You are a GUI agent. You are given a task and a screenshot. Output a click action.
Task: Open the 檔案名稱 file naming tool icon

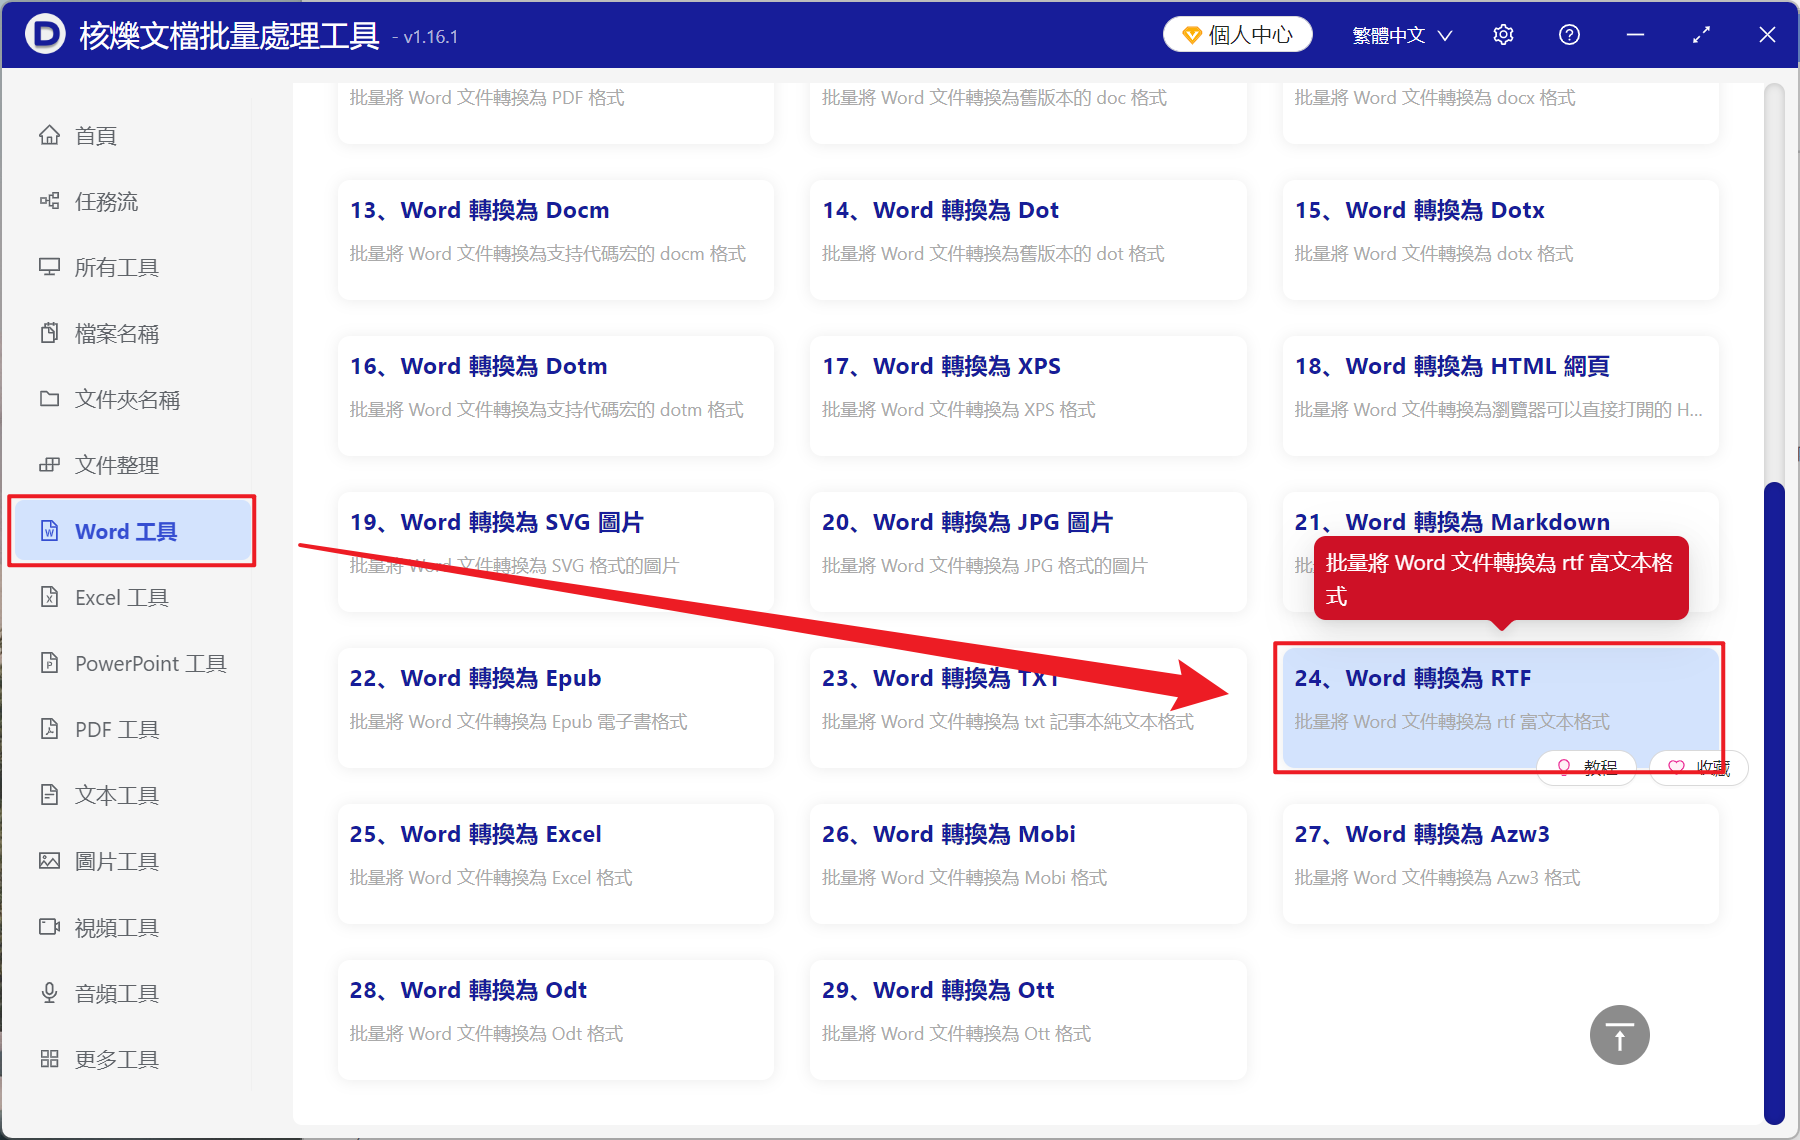tap(50, 333)
